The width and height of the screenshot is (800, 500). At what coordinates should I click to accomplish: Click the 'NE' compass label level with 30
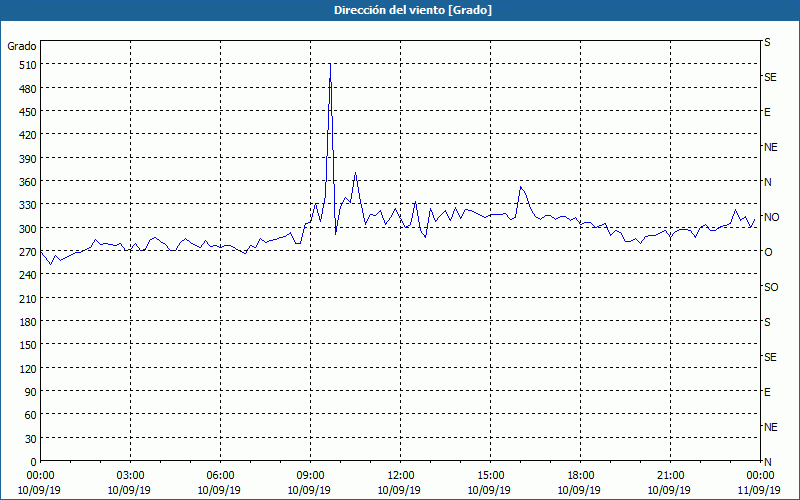coord(770,427)
